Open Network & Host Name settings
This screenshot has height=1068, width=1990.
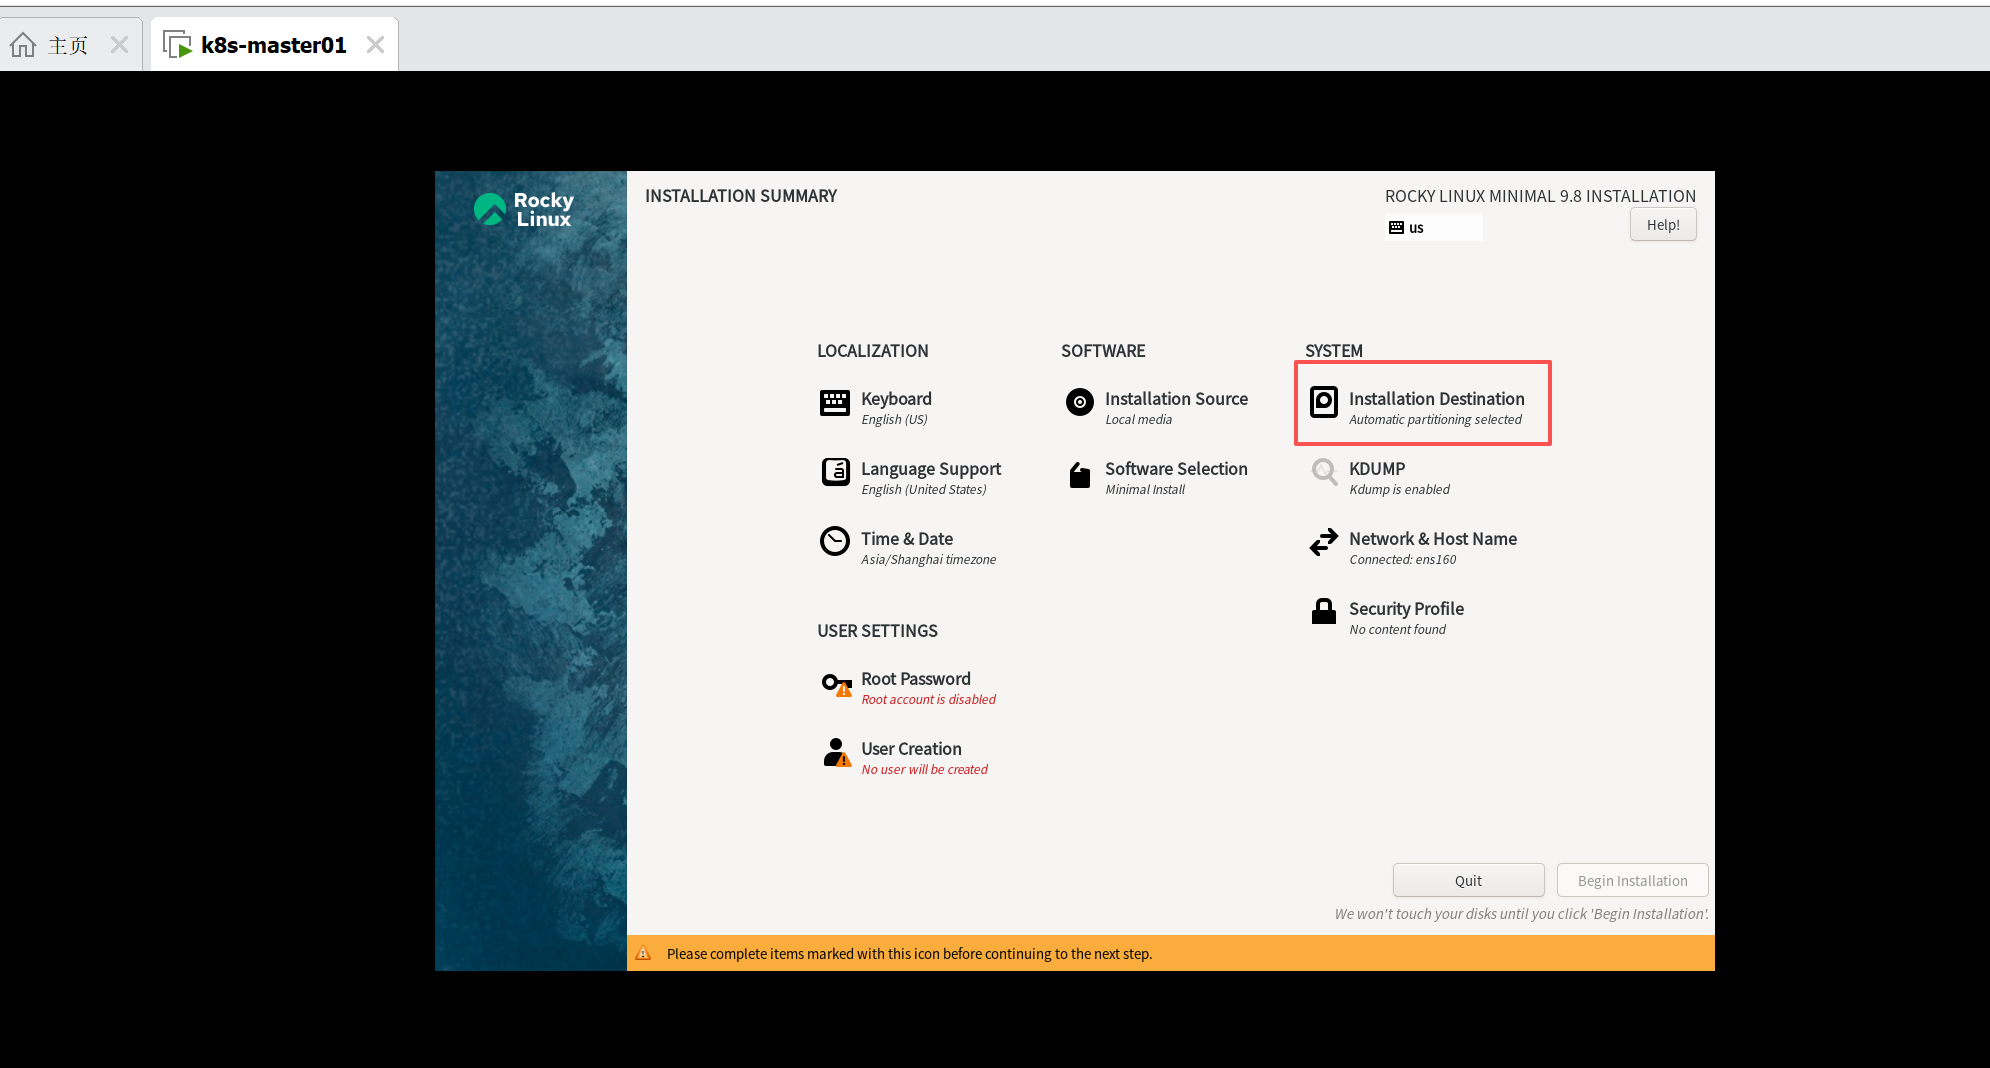pos(1433,539)
